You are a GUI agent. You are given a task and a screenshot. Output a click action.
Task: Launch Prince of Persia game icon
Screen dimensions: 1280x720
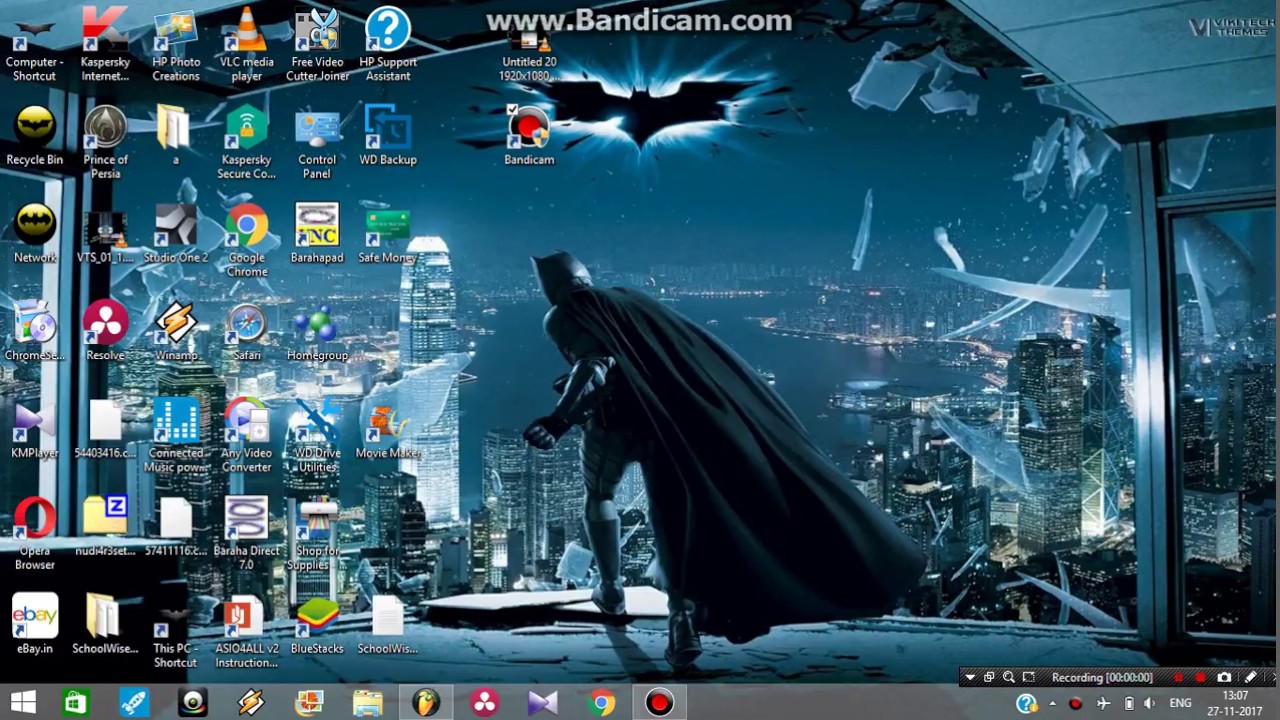105,142
